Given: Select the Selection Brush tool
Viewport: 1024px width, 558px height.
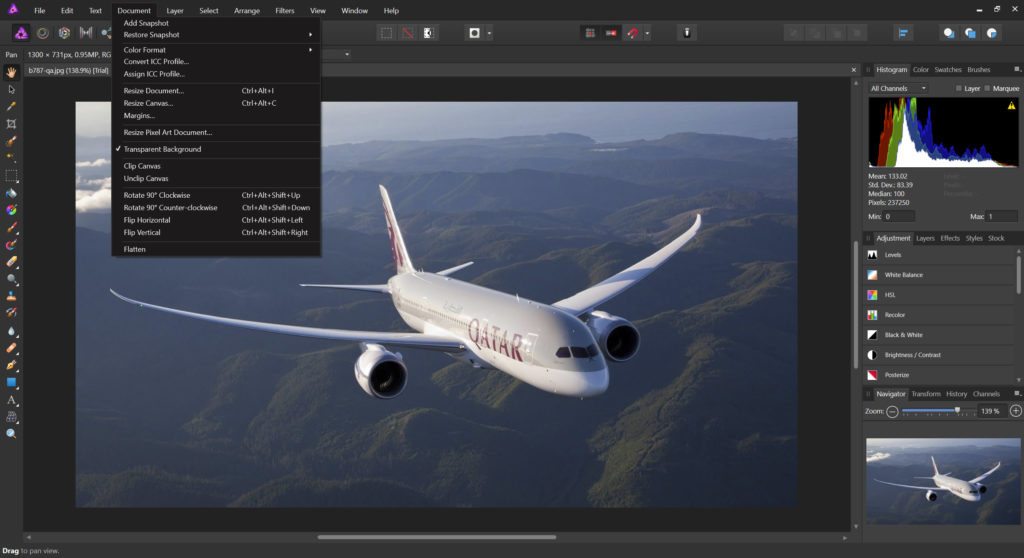Looking at the screenshot, I should (x=11, y=141).
